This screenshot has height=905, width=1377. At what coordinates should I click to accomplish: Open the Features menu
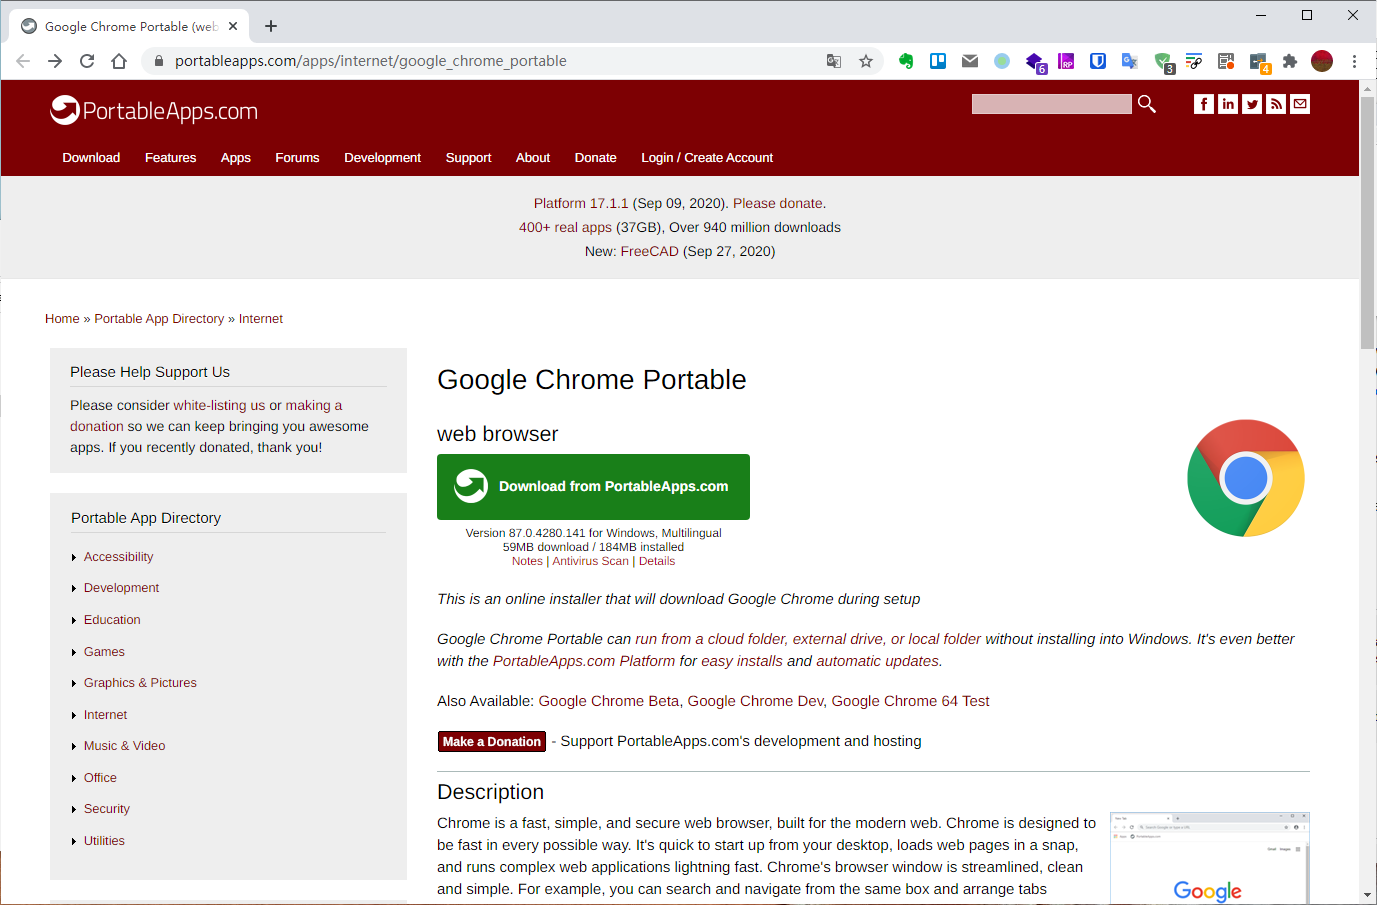pos(171,158)
